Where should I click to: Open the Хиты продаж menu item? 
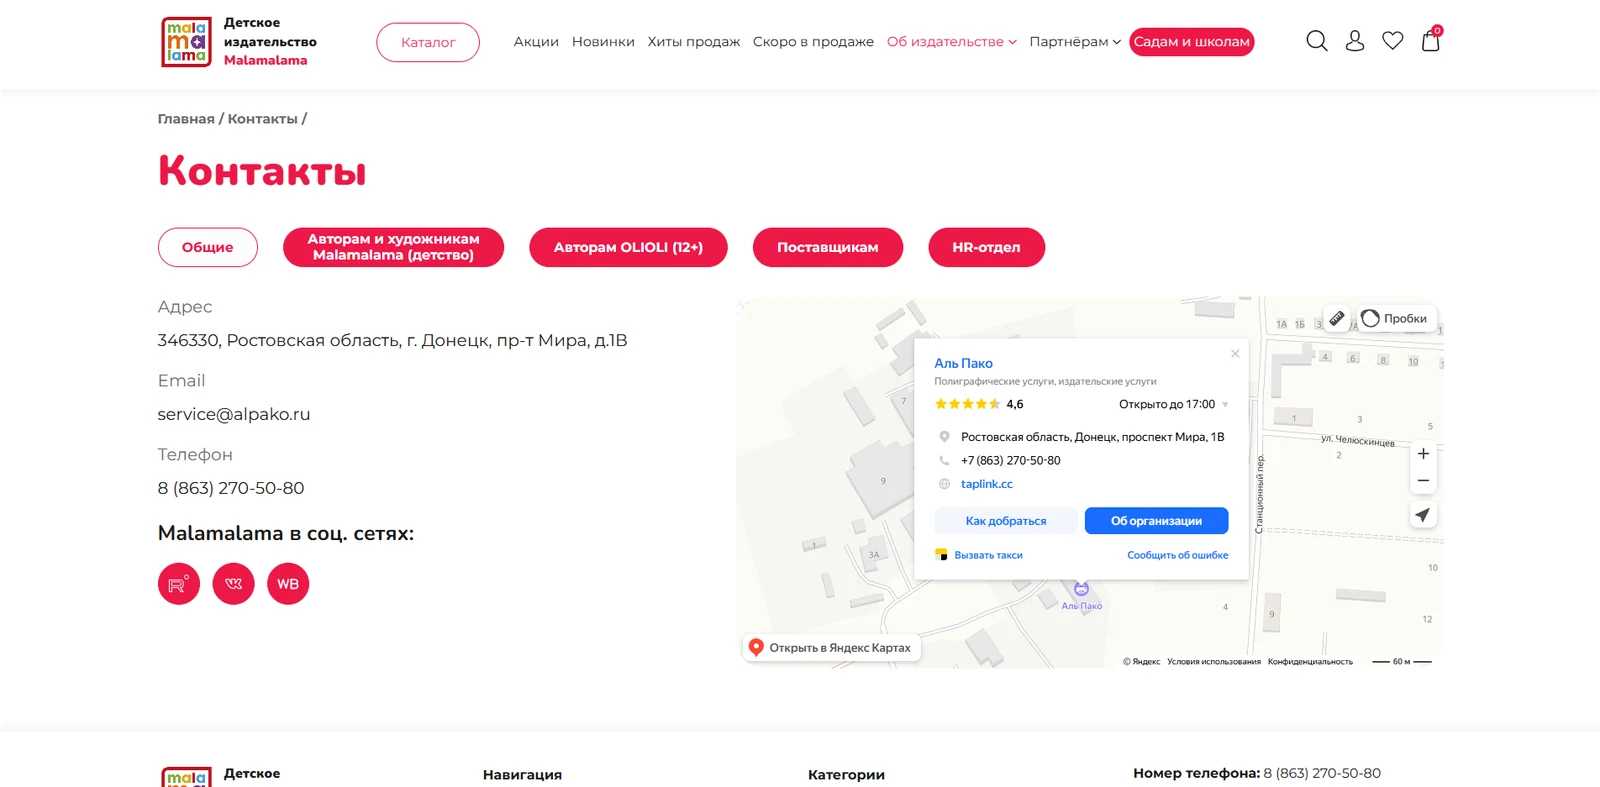[694, 42]
